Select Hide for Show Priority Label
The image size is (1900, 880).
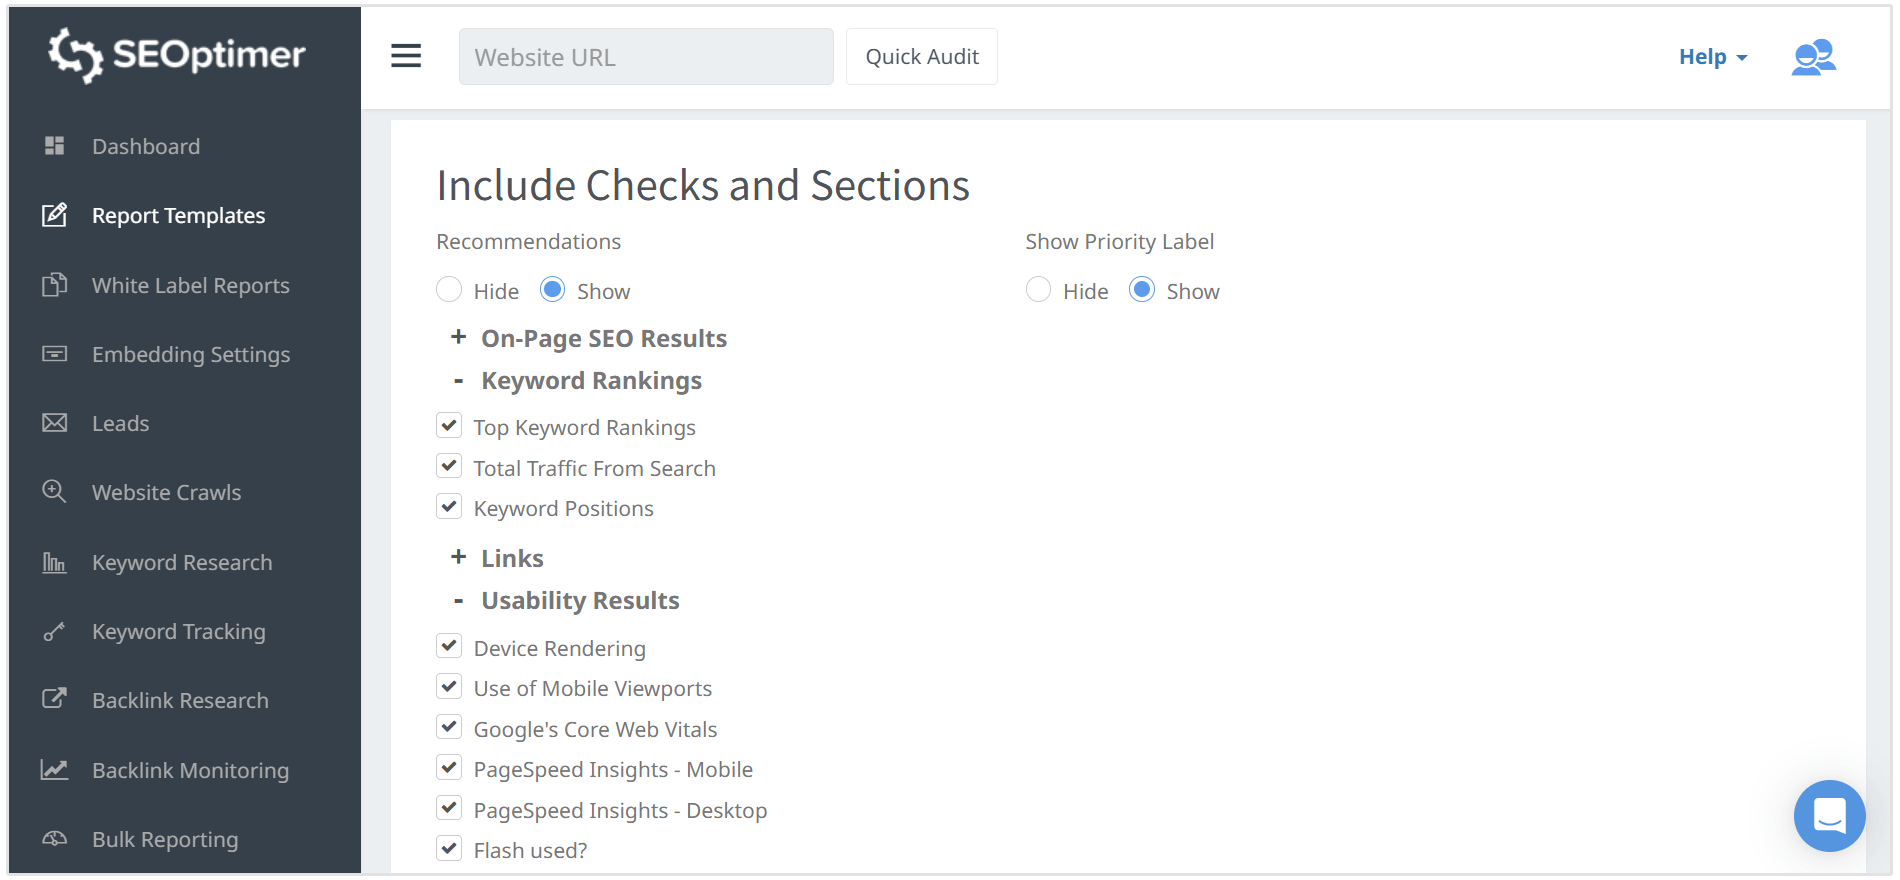coord(1038,290)
